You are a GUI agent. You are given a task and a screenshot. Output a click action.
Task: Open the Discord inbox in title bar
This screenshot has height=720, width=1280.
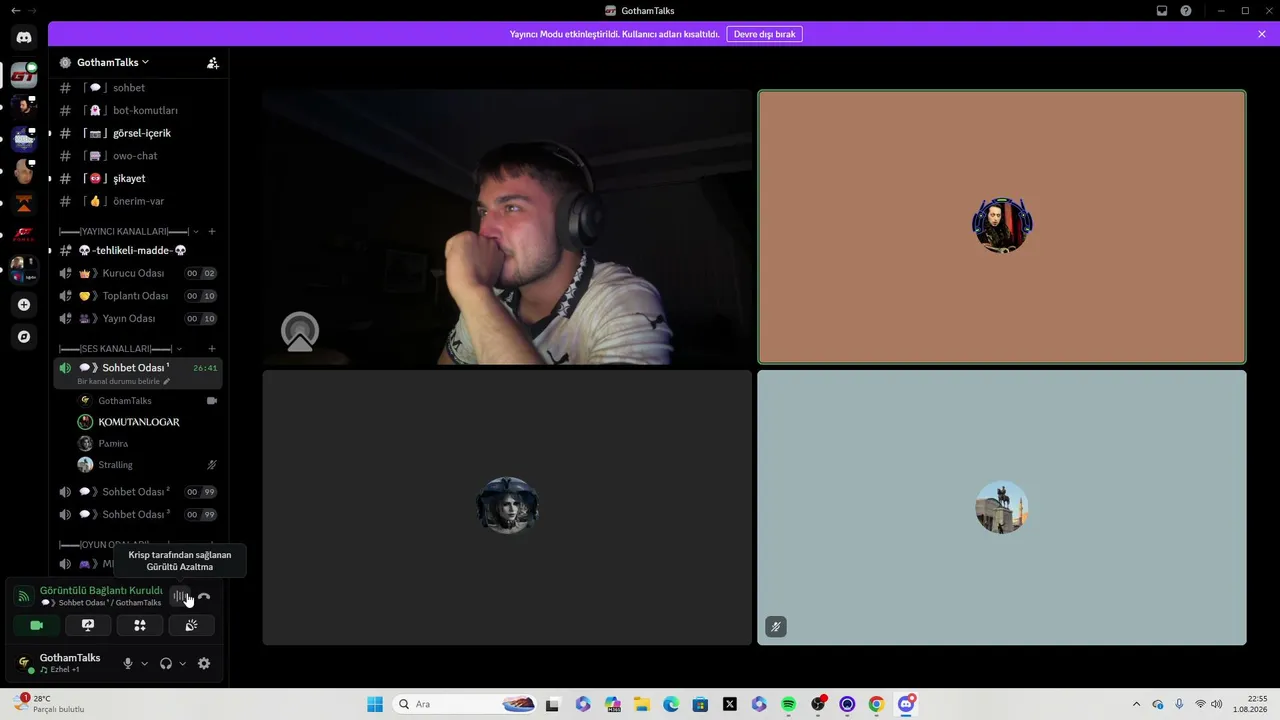(x=1162, y=11)
